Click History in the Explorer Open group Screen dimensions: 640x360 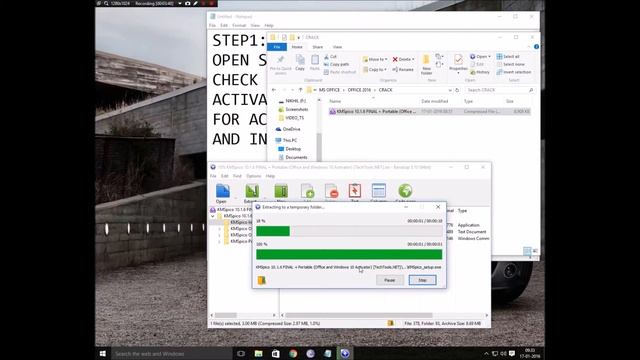[480, 72]
